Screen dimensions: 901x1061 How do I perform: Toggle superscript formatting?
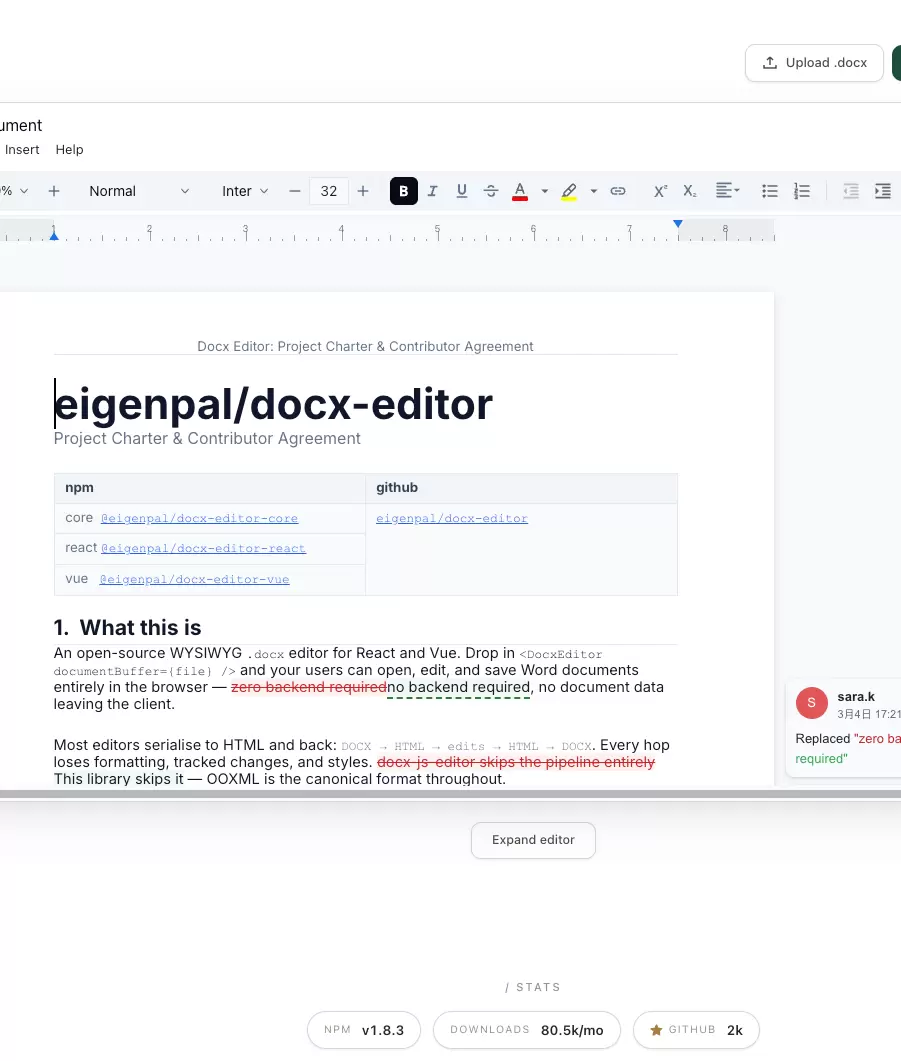(x=660, y=191)
